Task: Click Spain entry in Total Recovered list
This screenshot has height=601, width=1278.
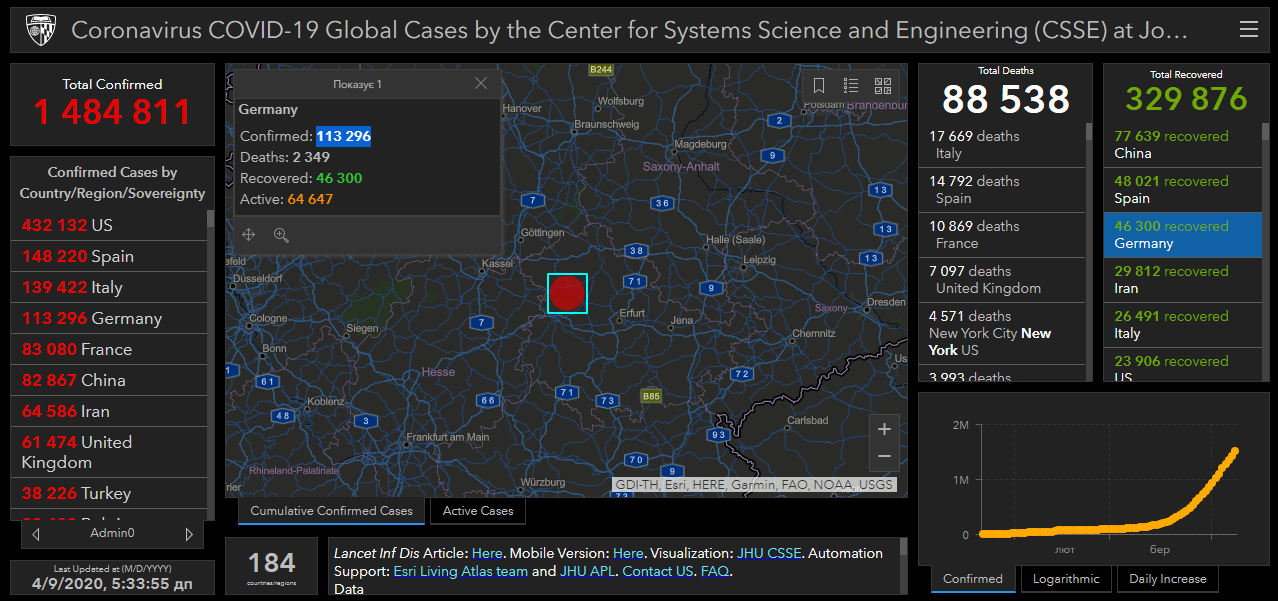Action: tap(1183, 190)
